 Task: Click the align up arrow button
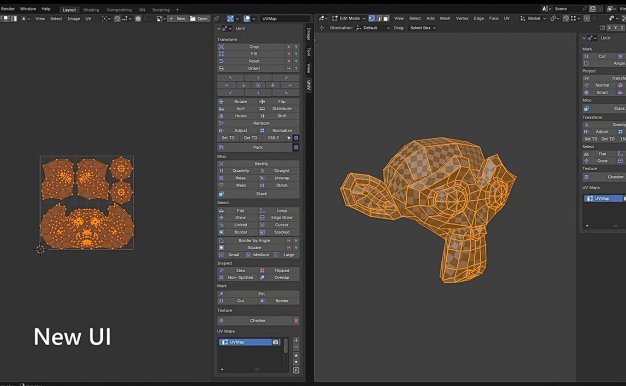pos(258,77)
